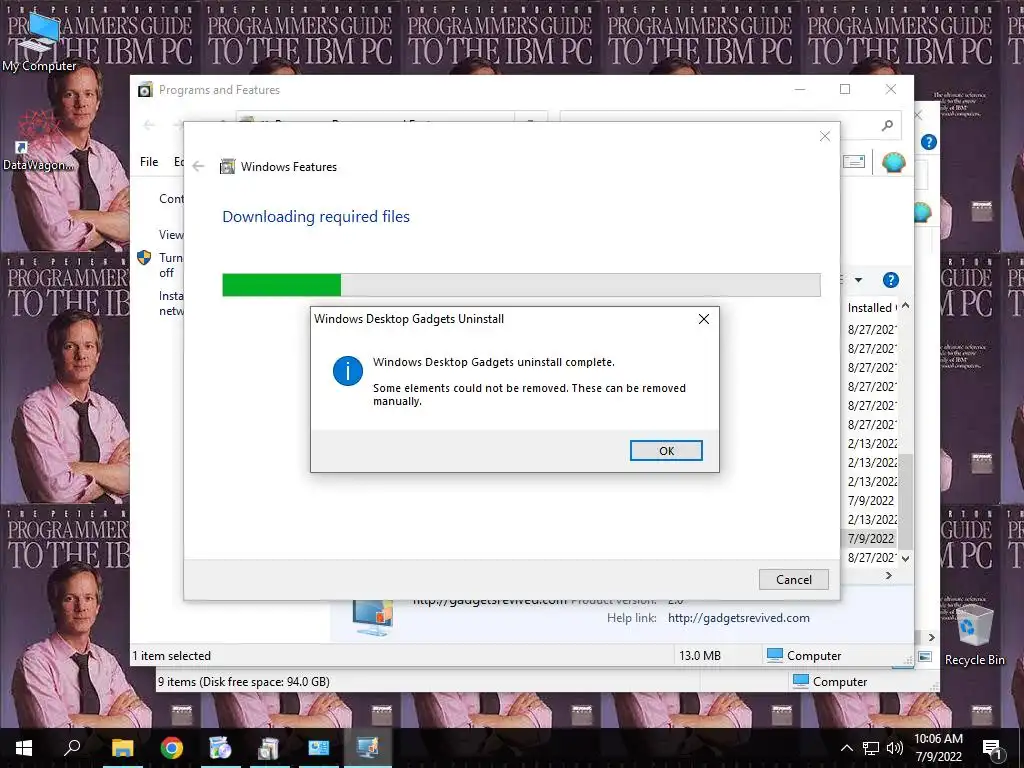Click Computer zone in the rear window status bar
The height and width of the screenshot is (768, 1024).
[x=829, y=682]
